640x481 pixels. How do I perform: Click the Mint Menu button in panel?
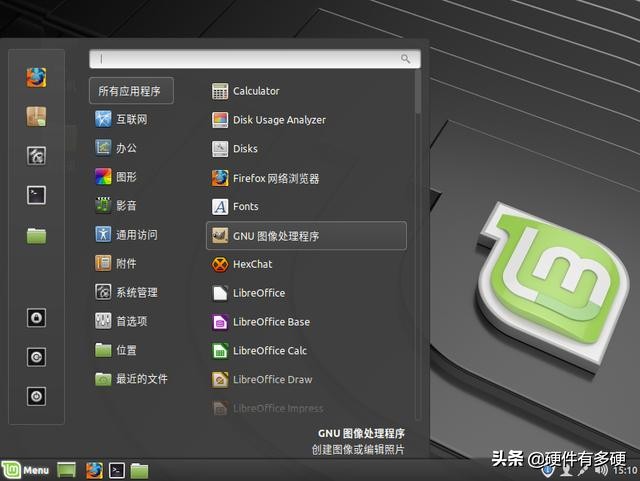click(25, 470)
